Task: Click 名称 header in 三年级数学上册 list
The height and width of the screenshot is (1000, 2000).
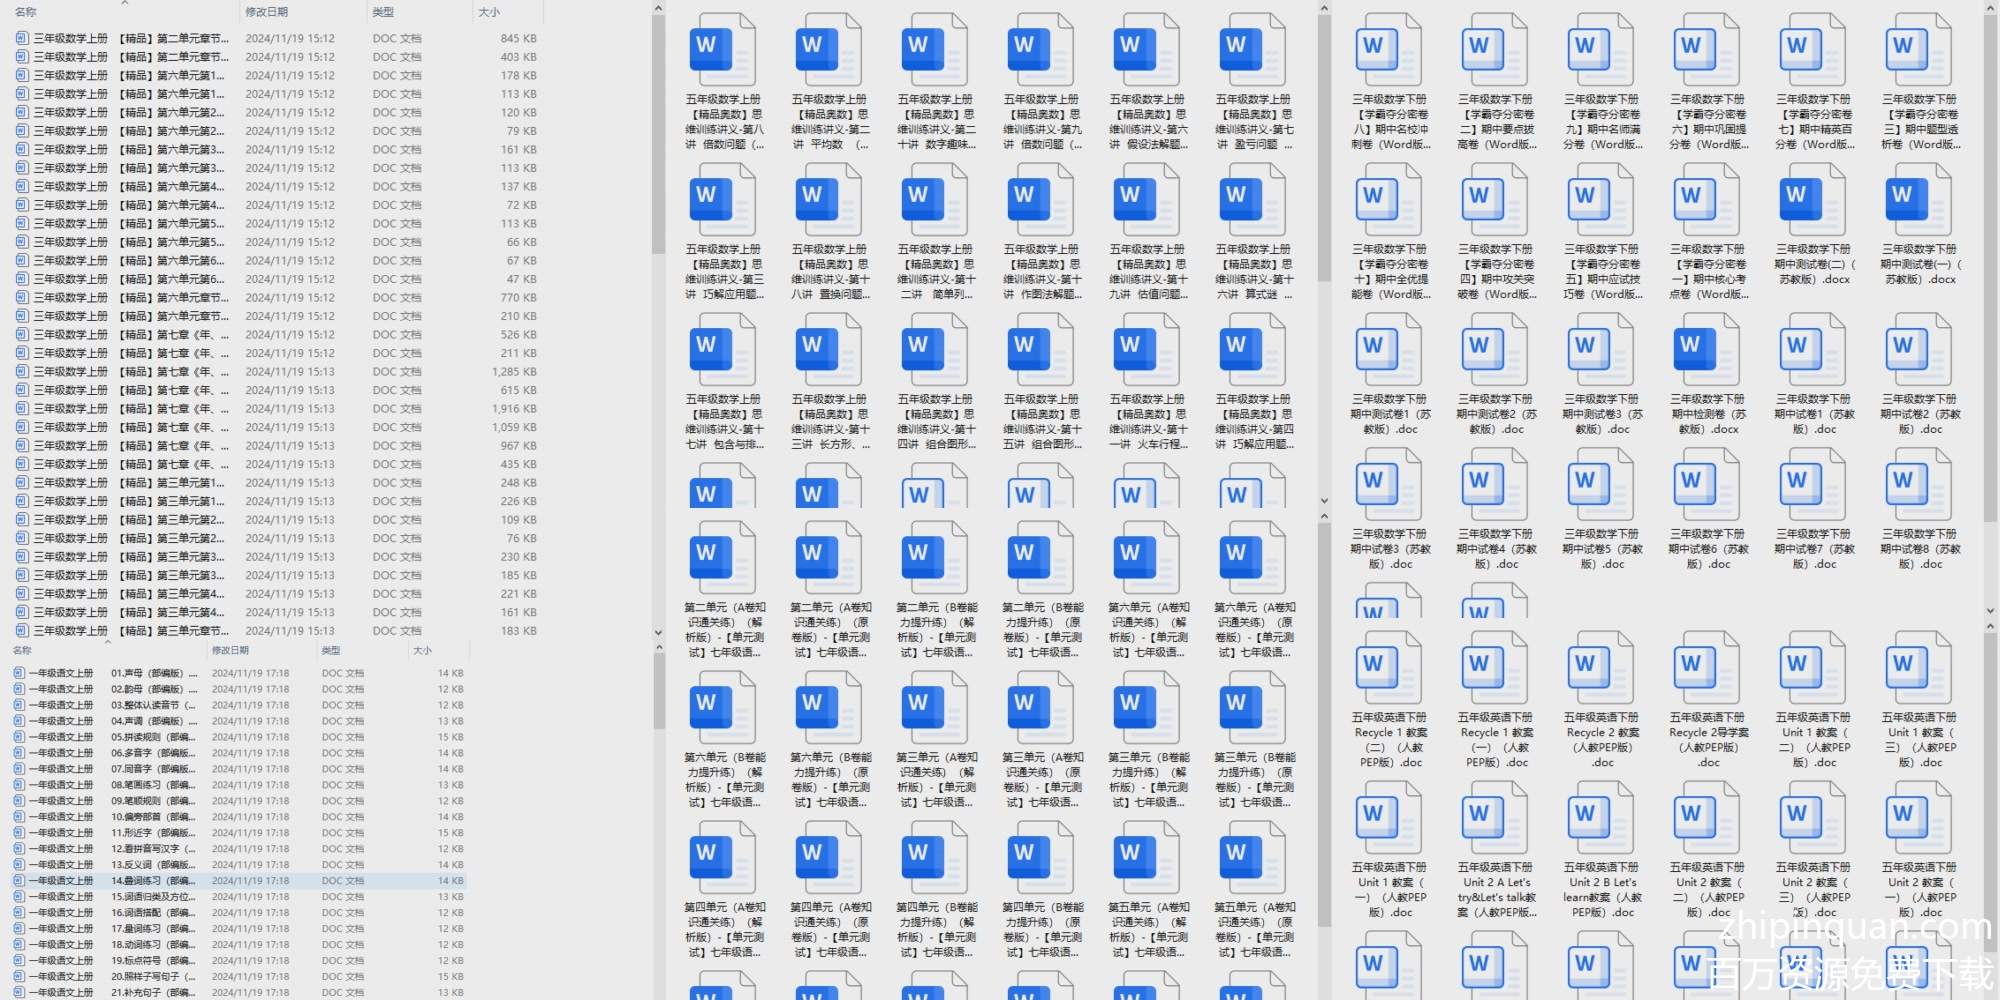Action: (26, 12)
